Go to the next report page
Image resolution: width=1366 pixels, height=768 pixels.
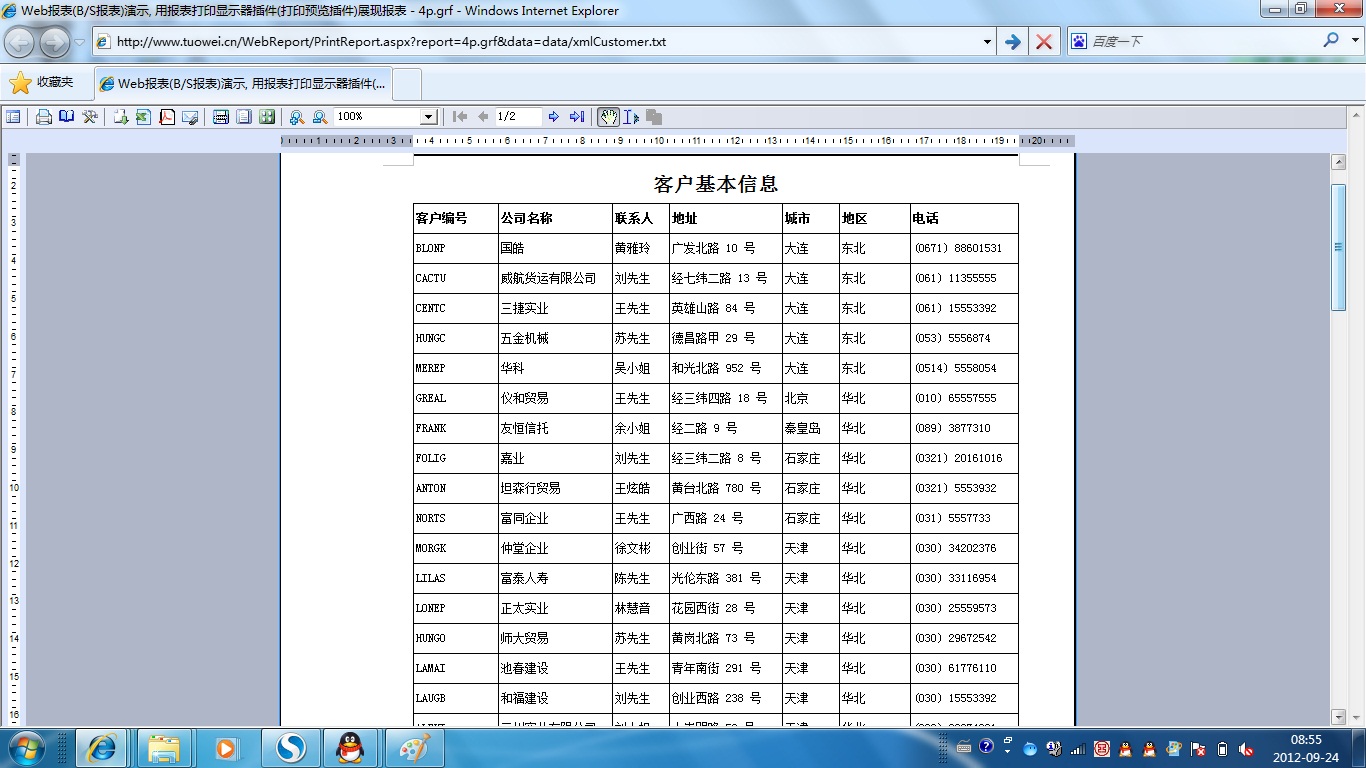[x=554, y=117]
